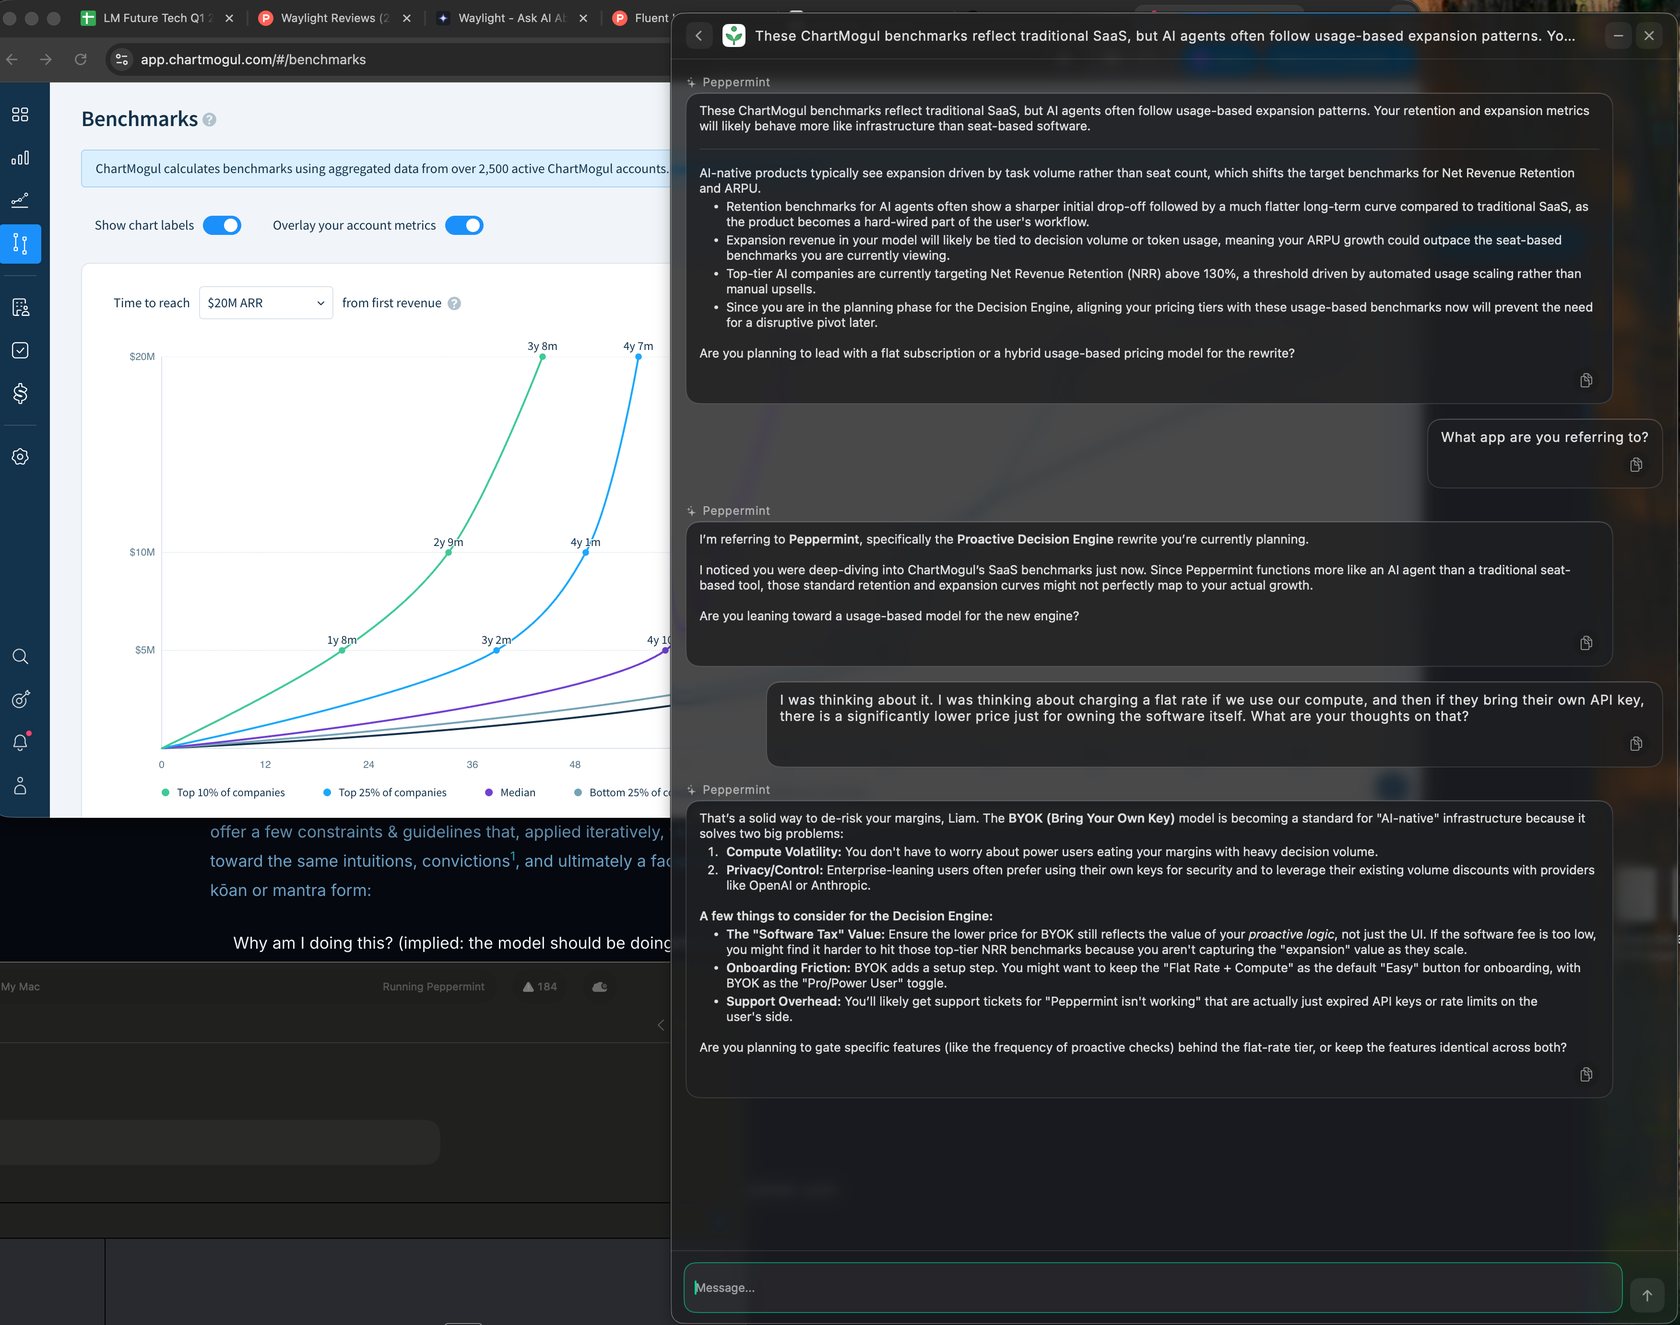Click the Benchmarks help question mark

[209, 120]
